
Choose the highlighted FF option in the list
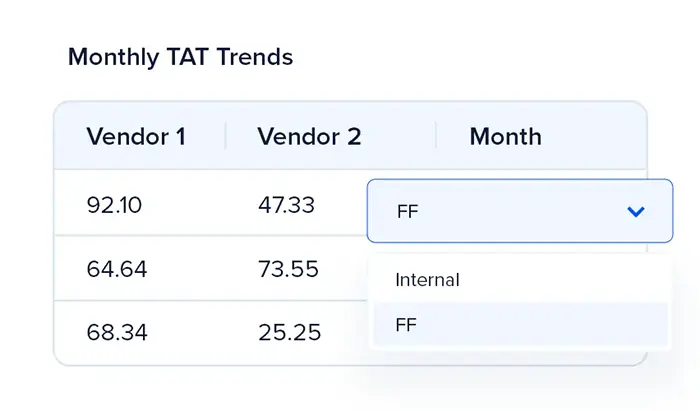point(406,325)
